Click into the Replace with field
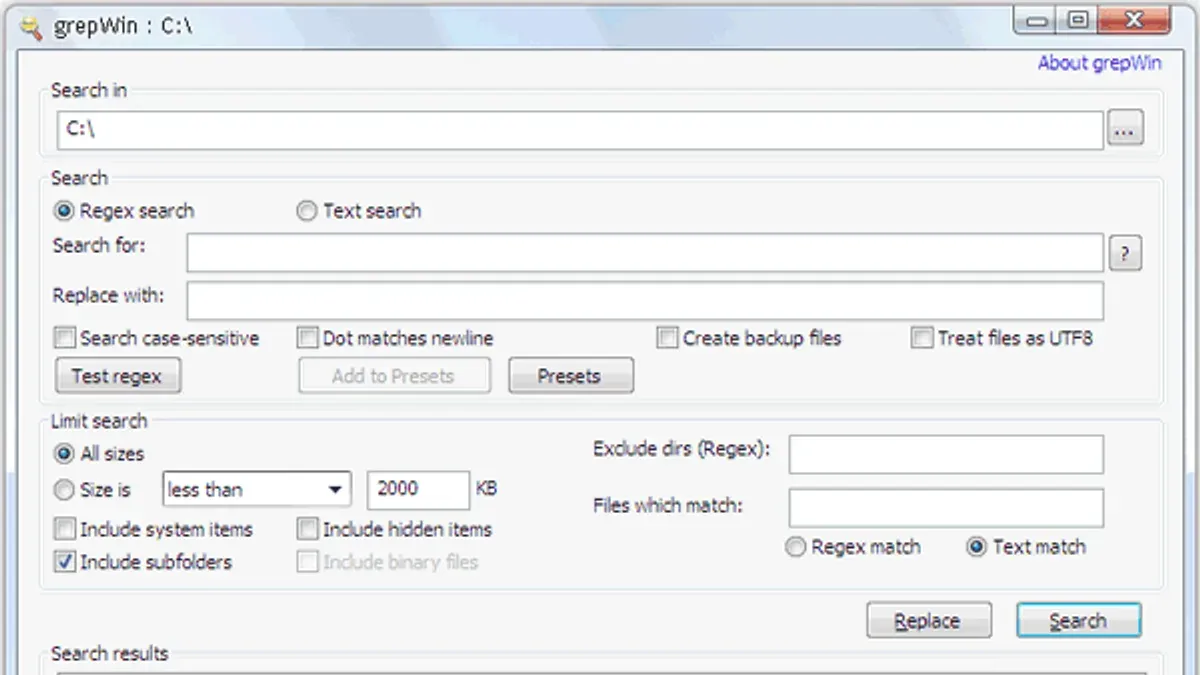The image size is (1200, 675). click(645, 300)
